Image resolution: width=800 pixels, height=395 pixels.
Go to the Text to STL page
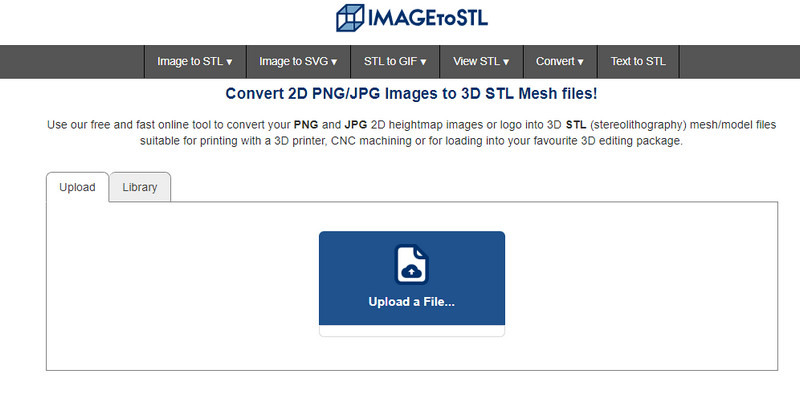click(x=638, y=62)
